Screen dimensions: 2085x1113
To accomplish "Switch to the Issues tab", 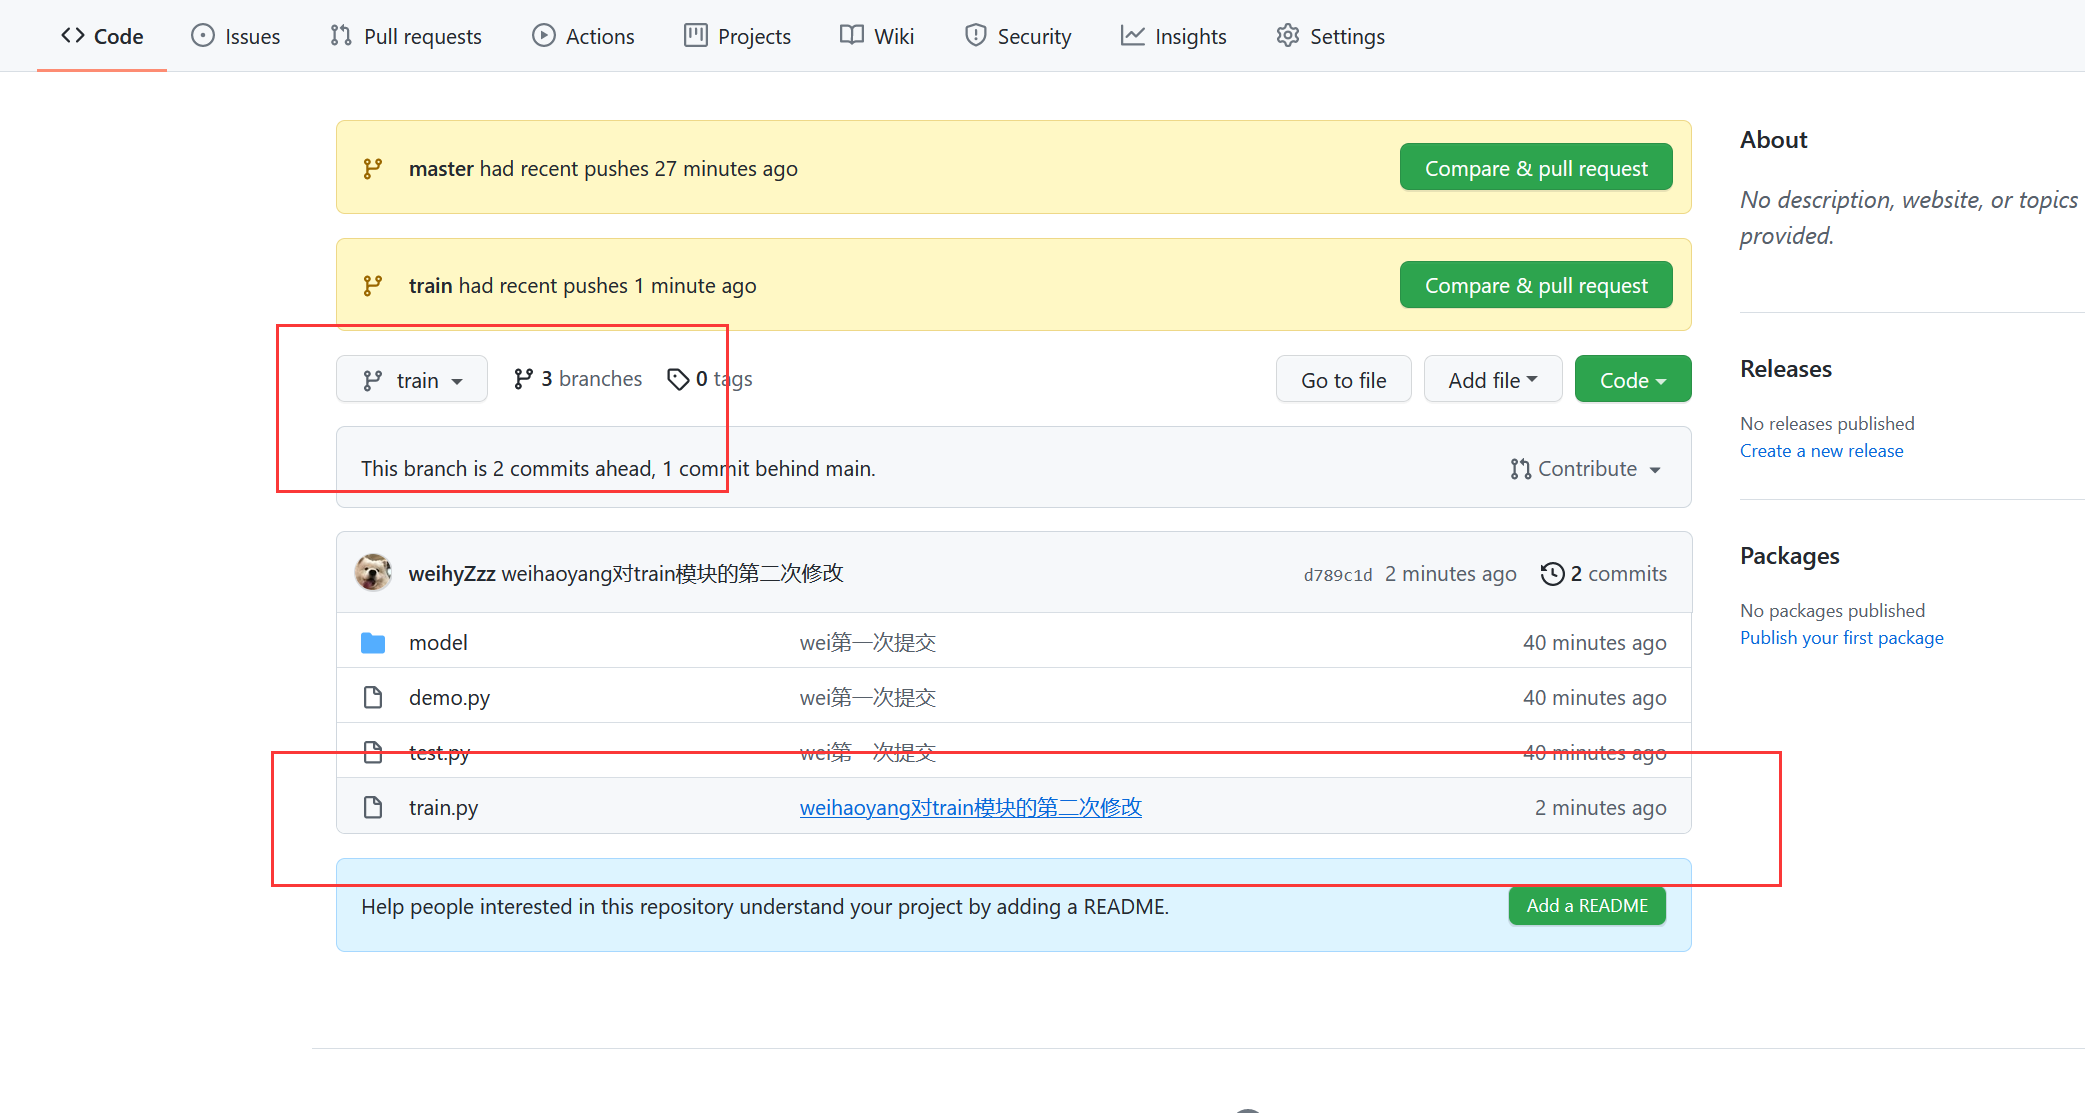I will (x=236, y=37).
